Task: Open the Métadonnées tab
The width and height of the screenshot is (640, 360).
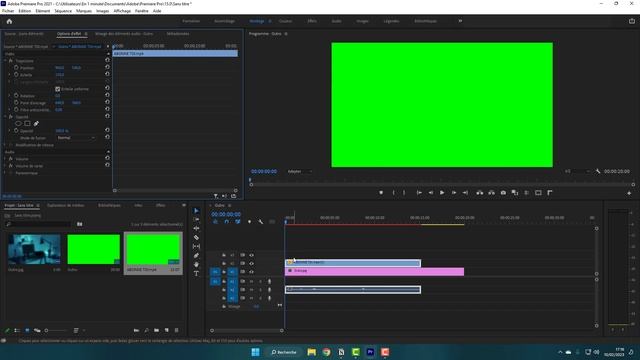Action: (x=178, y=34)
